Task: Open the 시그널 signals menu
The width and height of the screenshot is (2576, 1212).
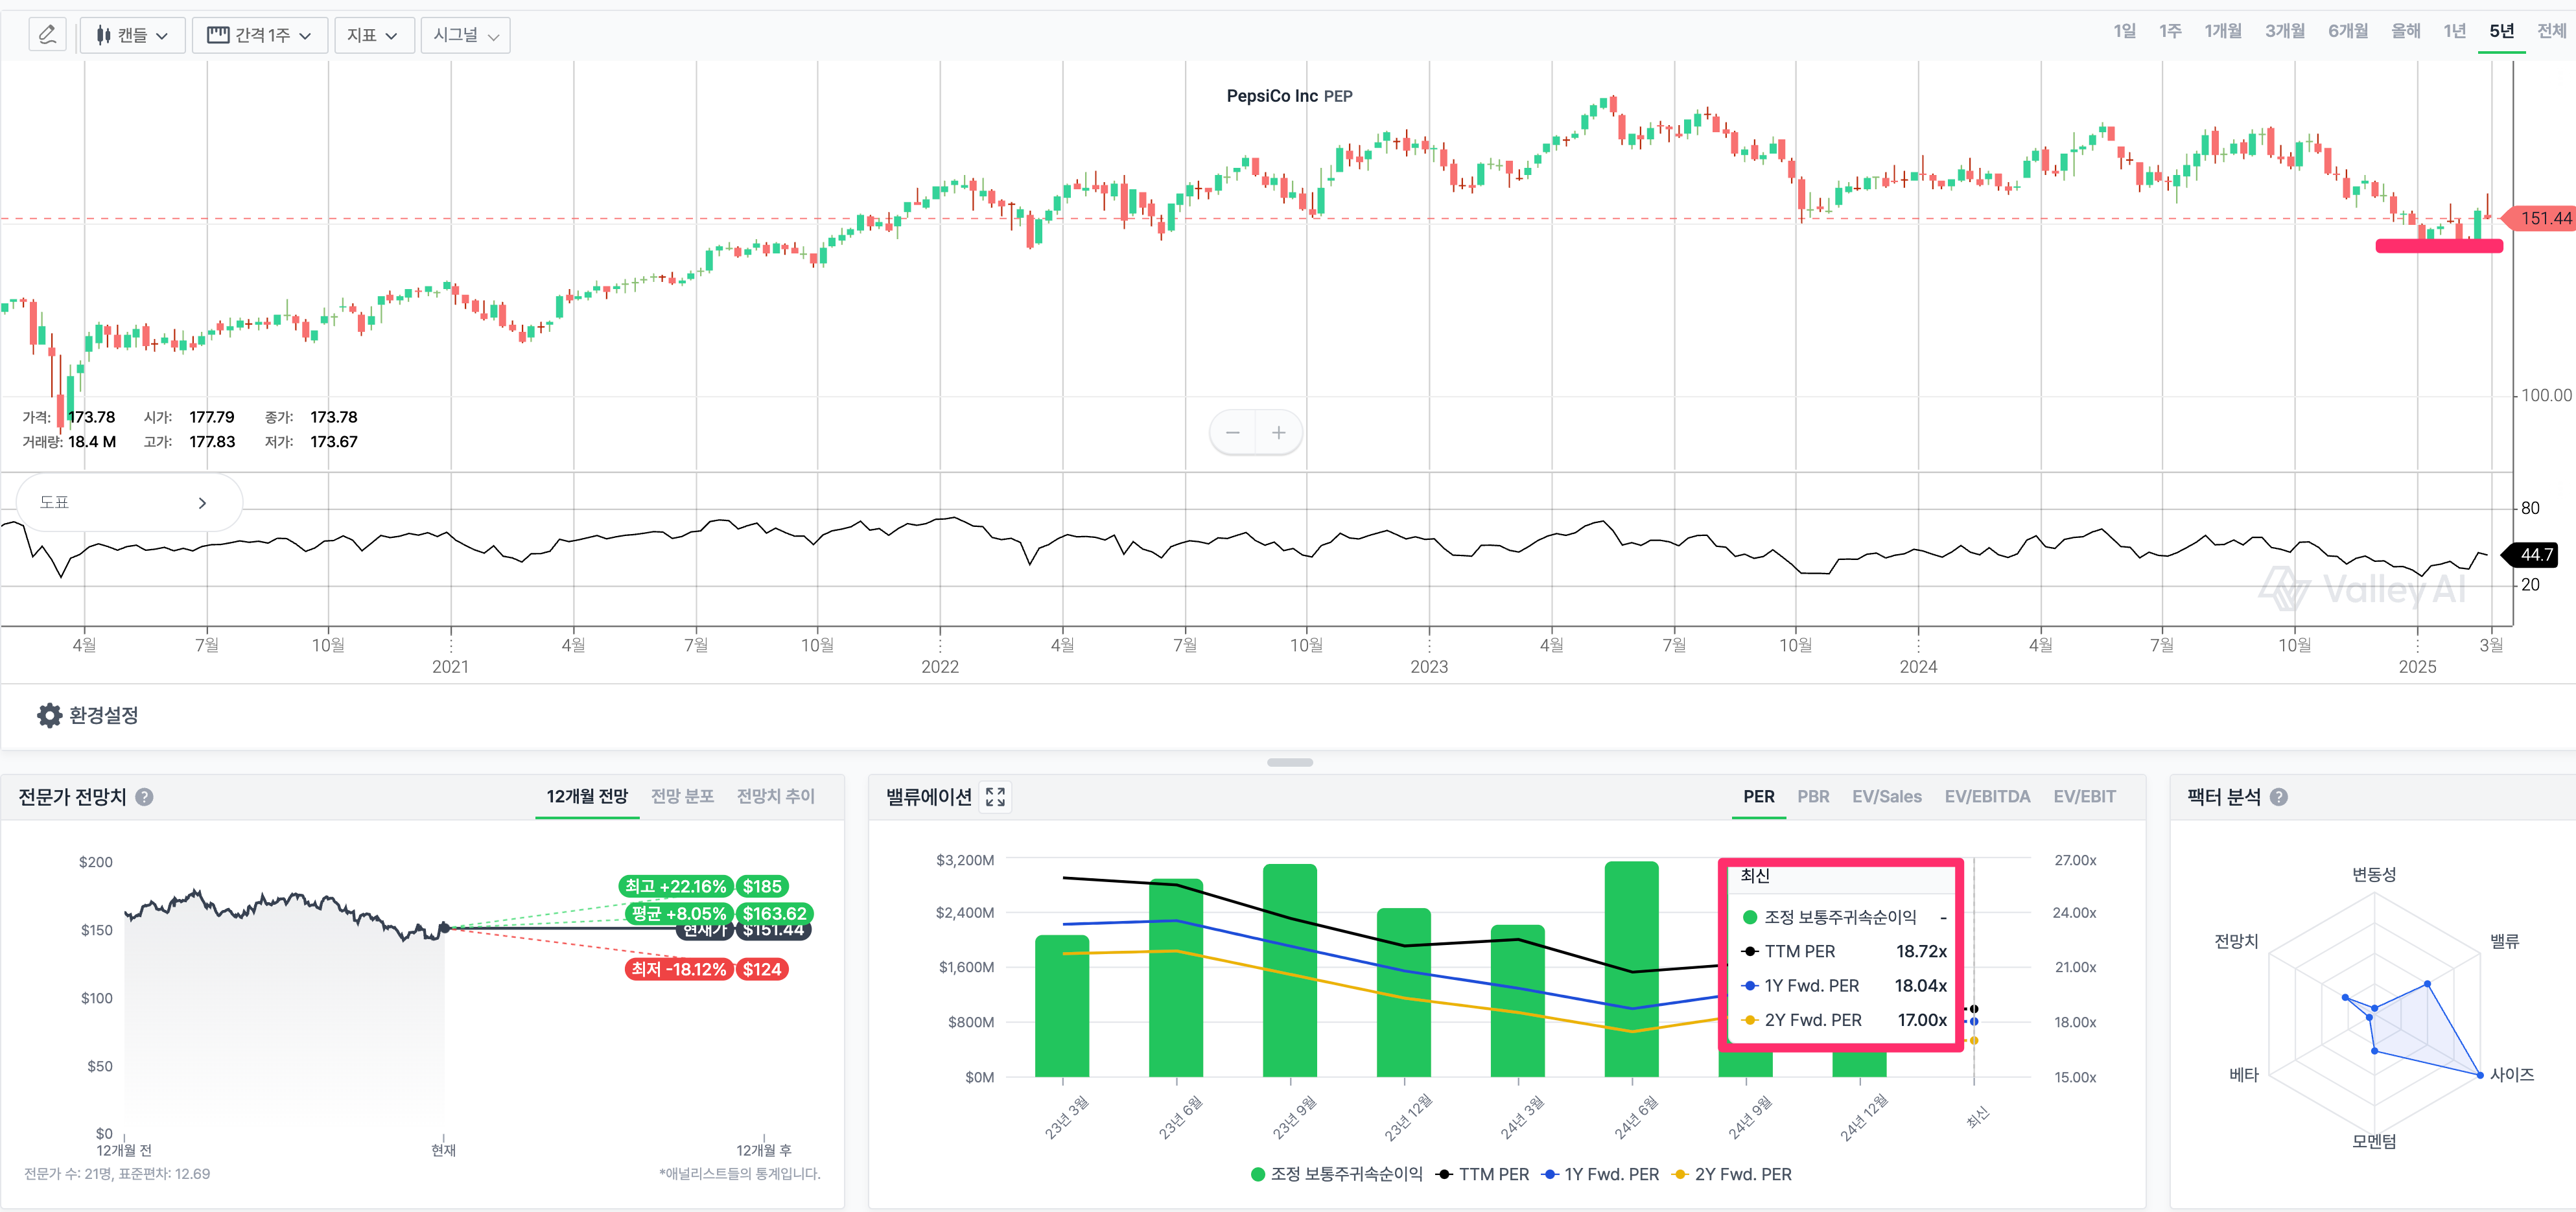Action: [465, 35]
